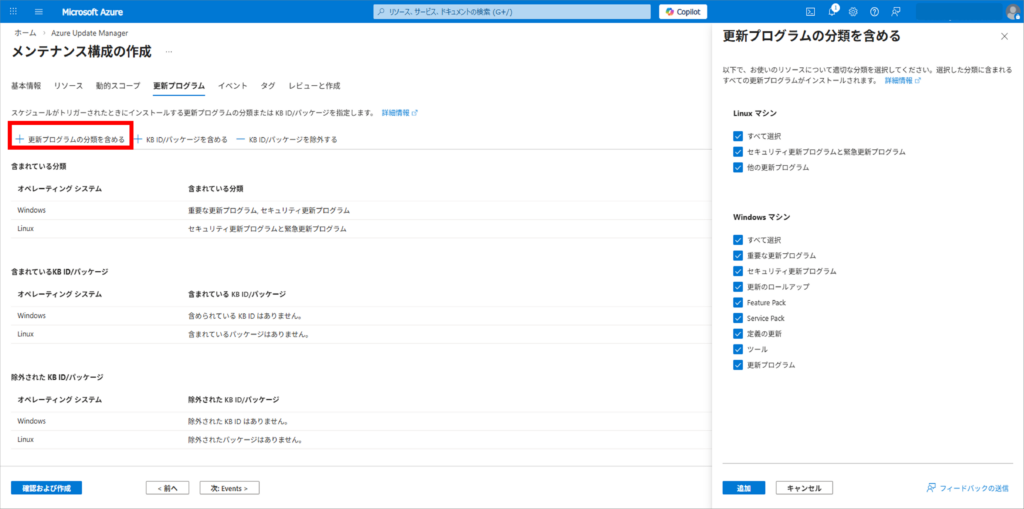Viewport: 1024px width, 509px height.
Task: Toggle the Service Pack checkbox
Action: tap(738, 318)
